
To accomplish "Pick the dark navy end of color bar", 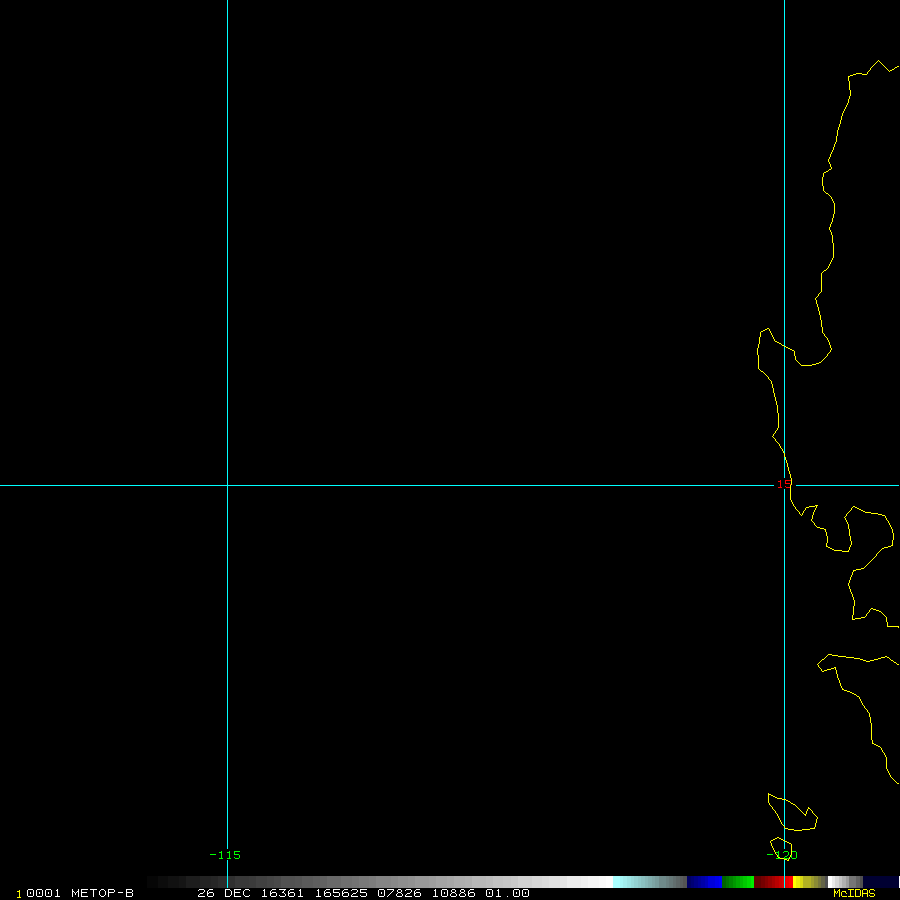I will pos(880,882).
